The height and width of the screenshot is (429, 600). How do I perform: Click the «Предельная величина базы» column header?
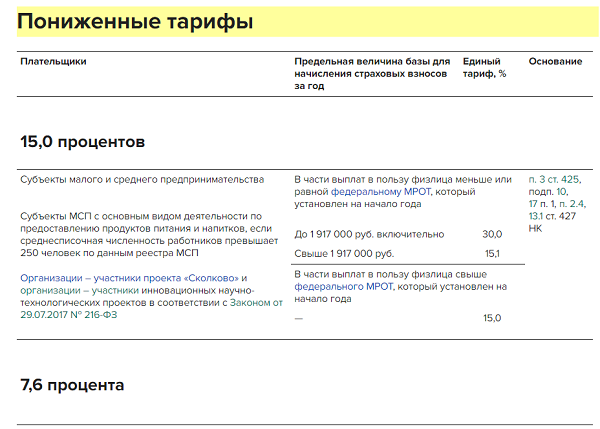pos(372,73)
